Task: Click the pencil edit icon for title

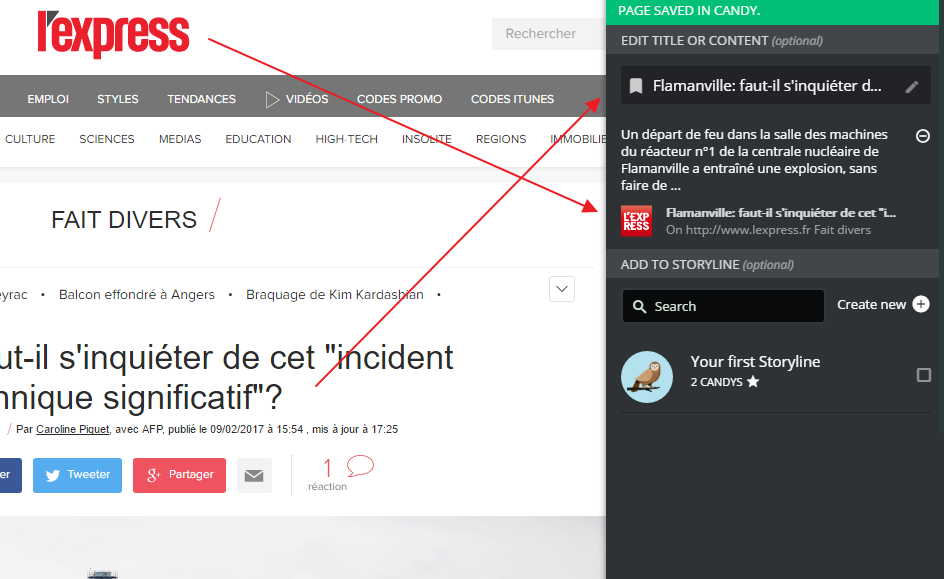Action: coord(912,87)
